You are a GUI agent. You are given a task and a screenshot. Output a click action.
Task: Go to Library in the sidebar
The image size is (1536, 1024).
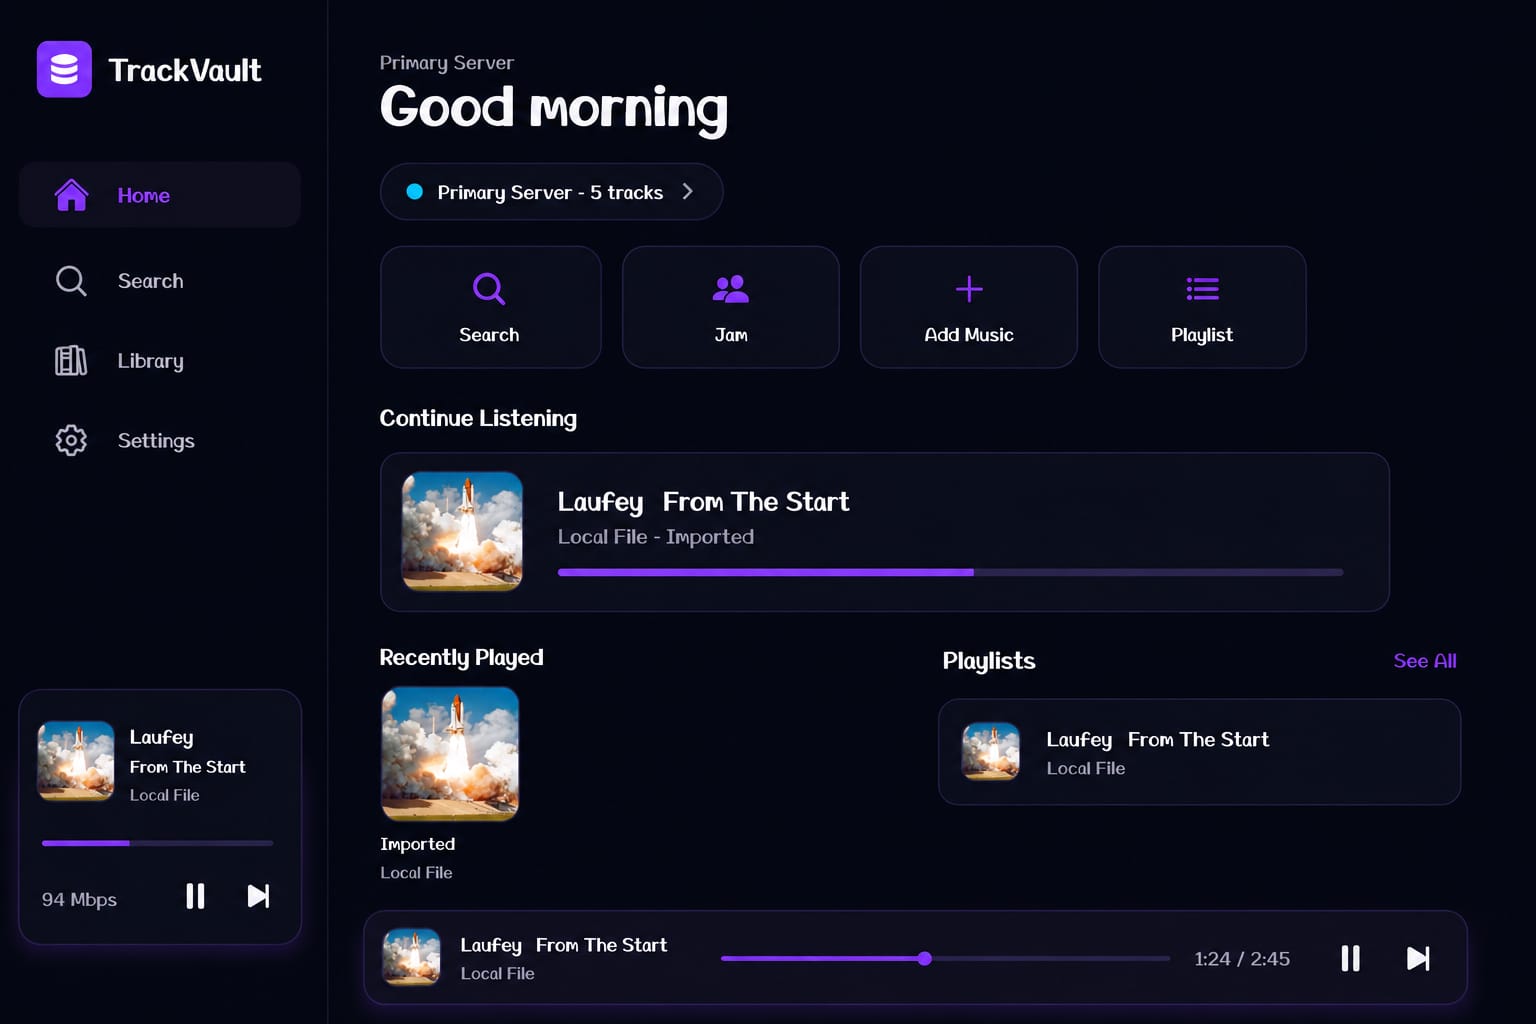(160, 361)
